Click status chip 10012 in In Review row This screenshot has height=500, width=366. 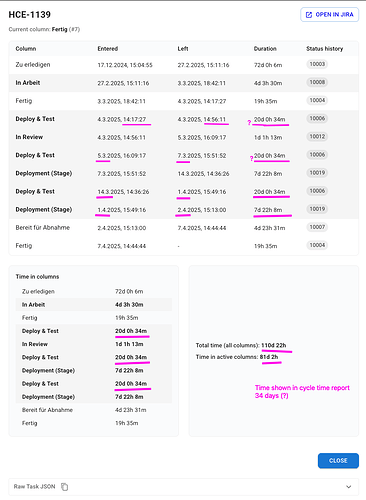[x=317, y=136]
